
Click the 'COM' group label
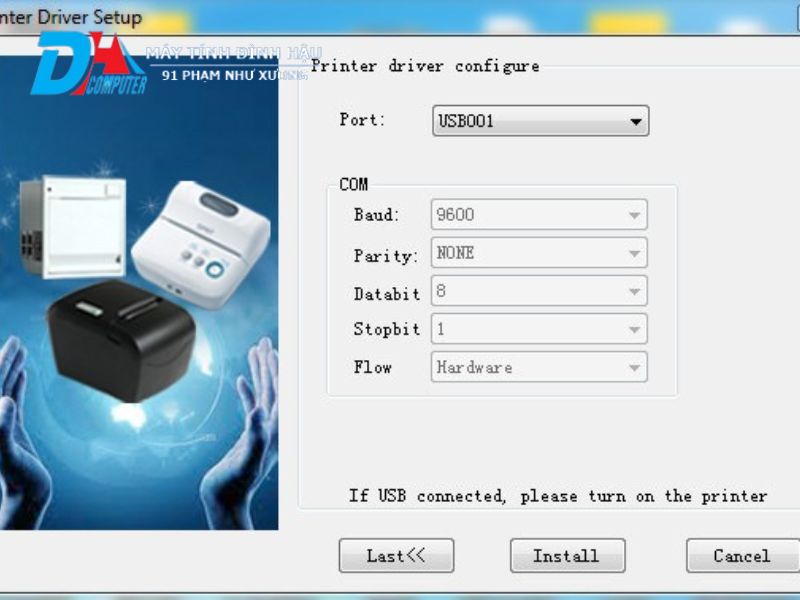click(354, 184)
